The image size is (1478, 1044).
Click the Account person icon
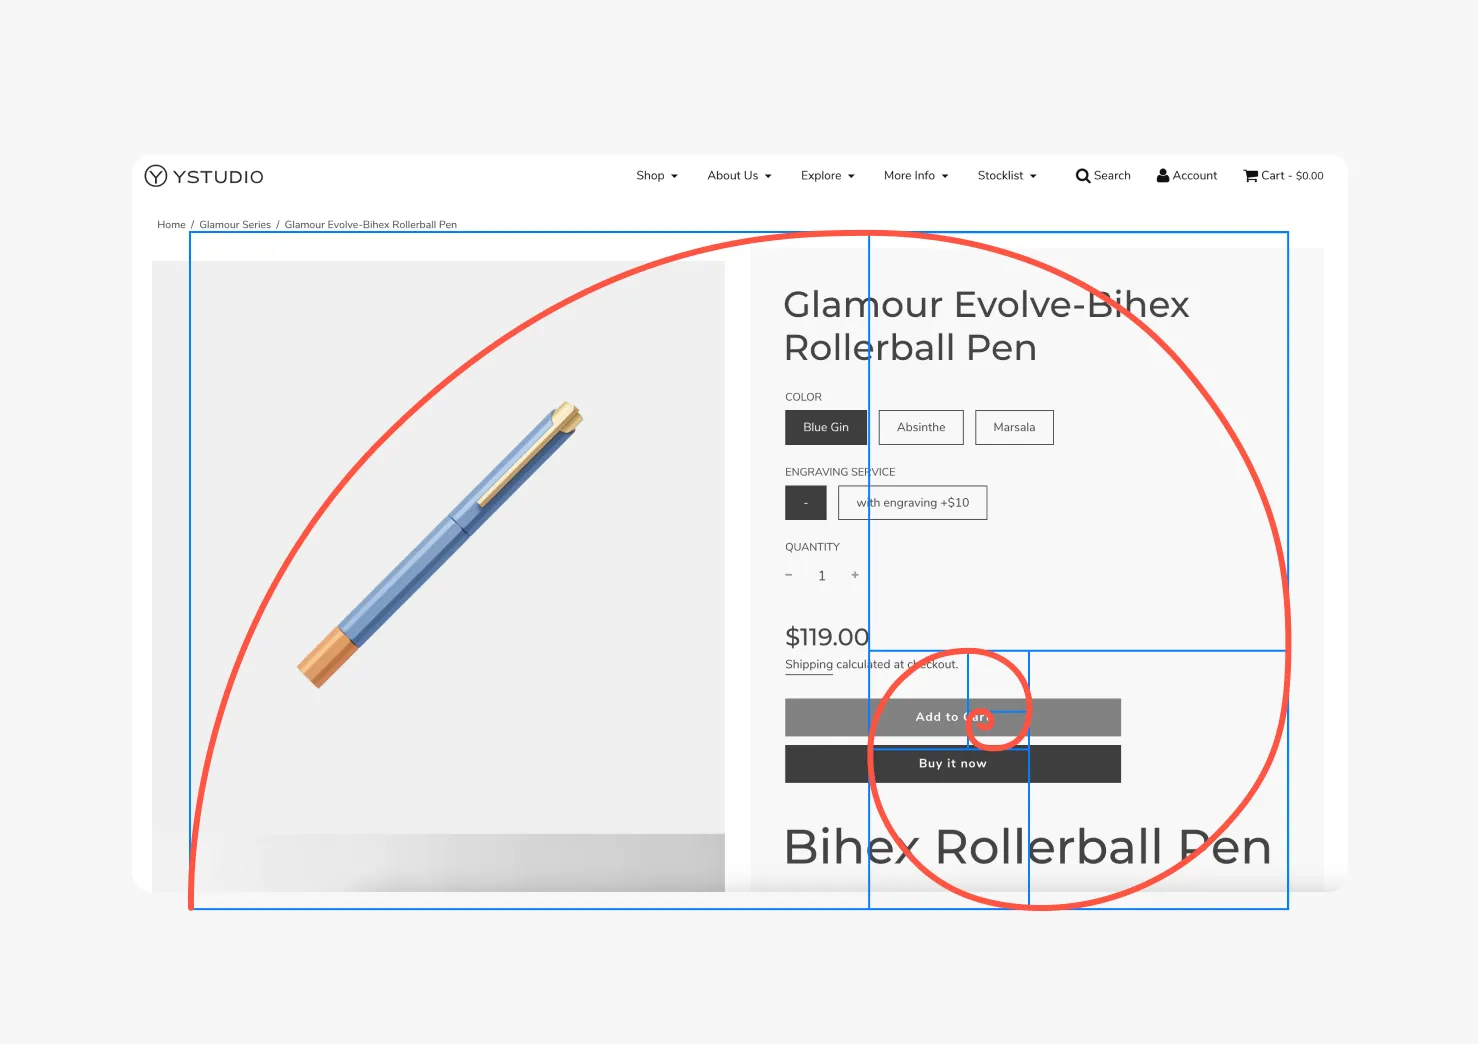point(1163,175)
